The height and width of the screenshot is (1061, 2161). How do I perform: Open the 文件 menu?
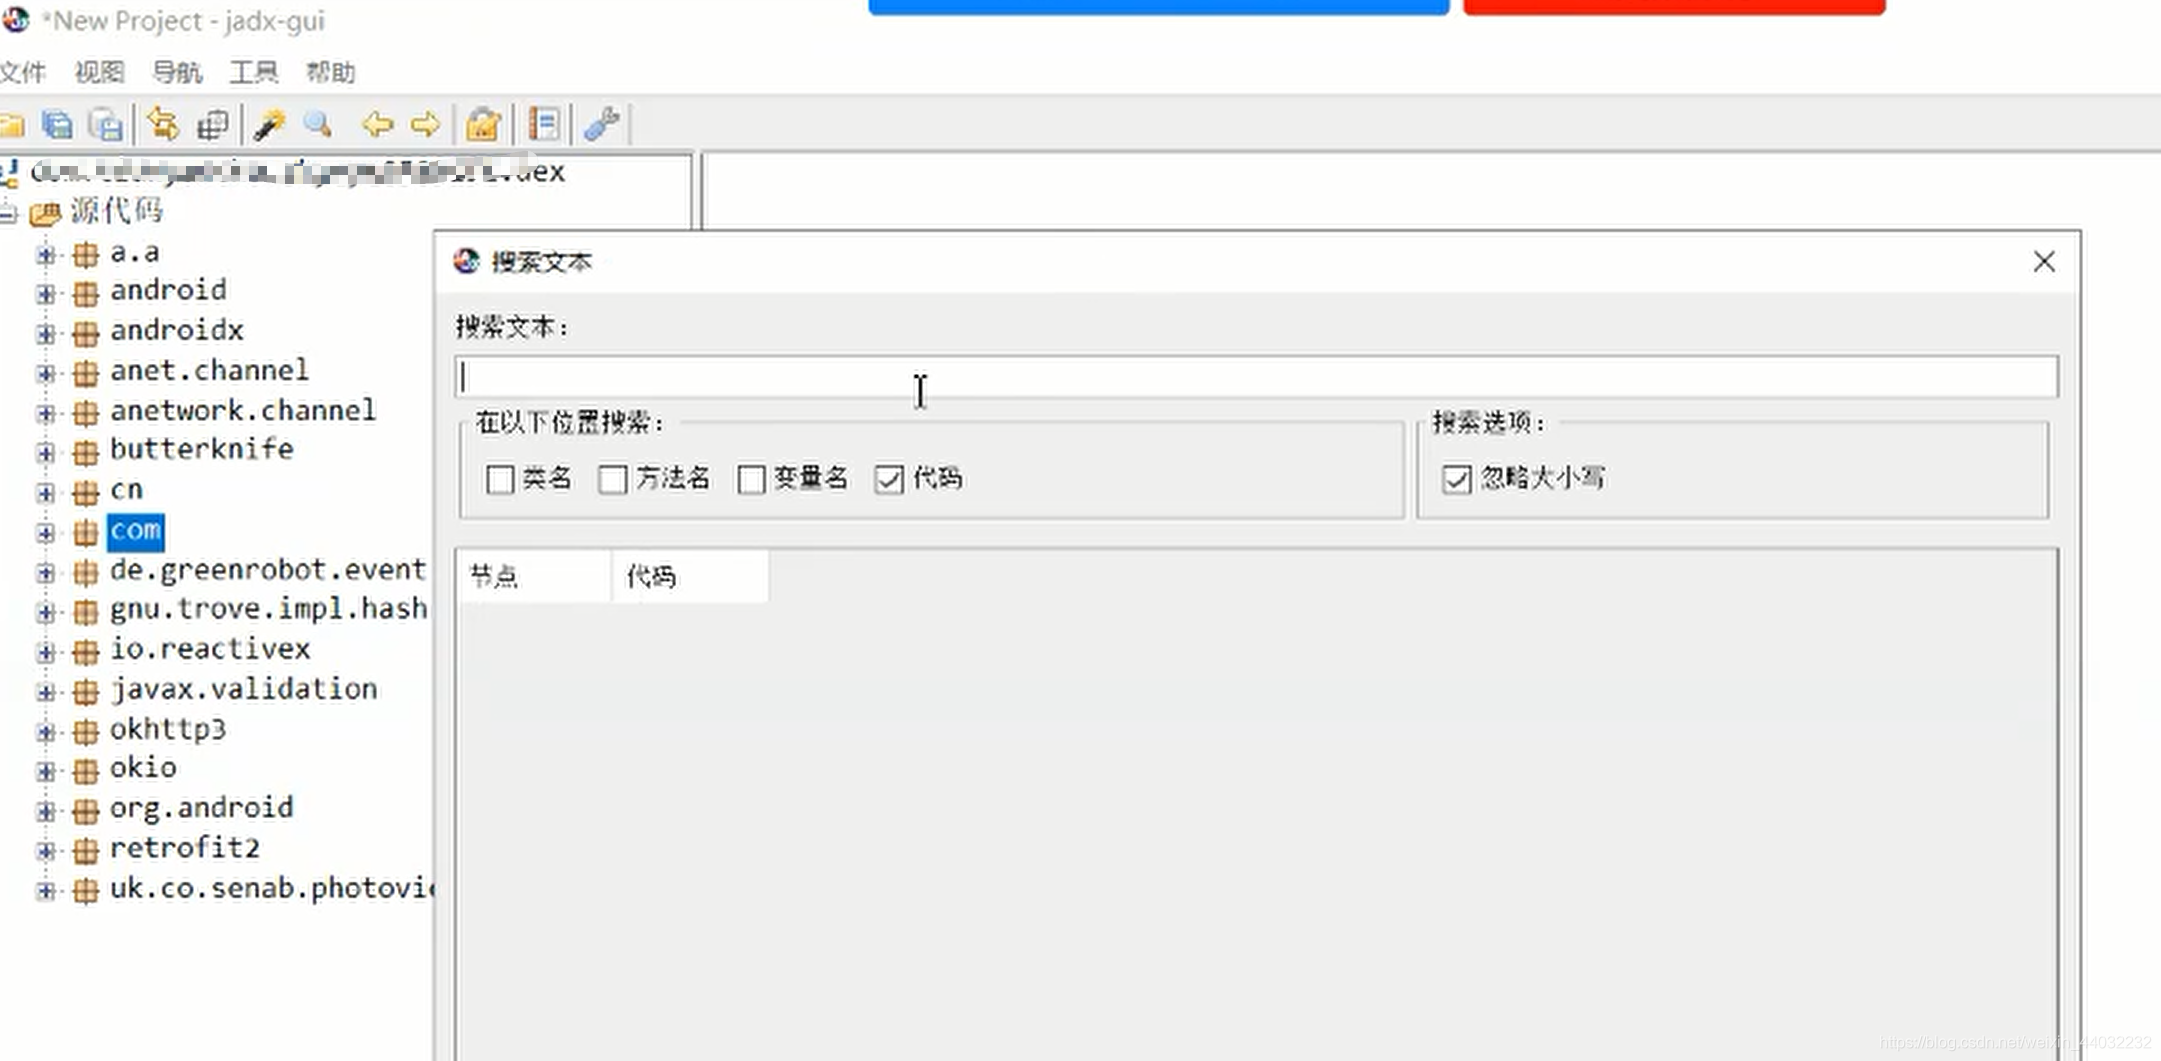tap(22, 72)
